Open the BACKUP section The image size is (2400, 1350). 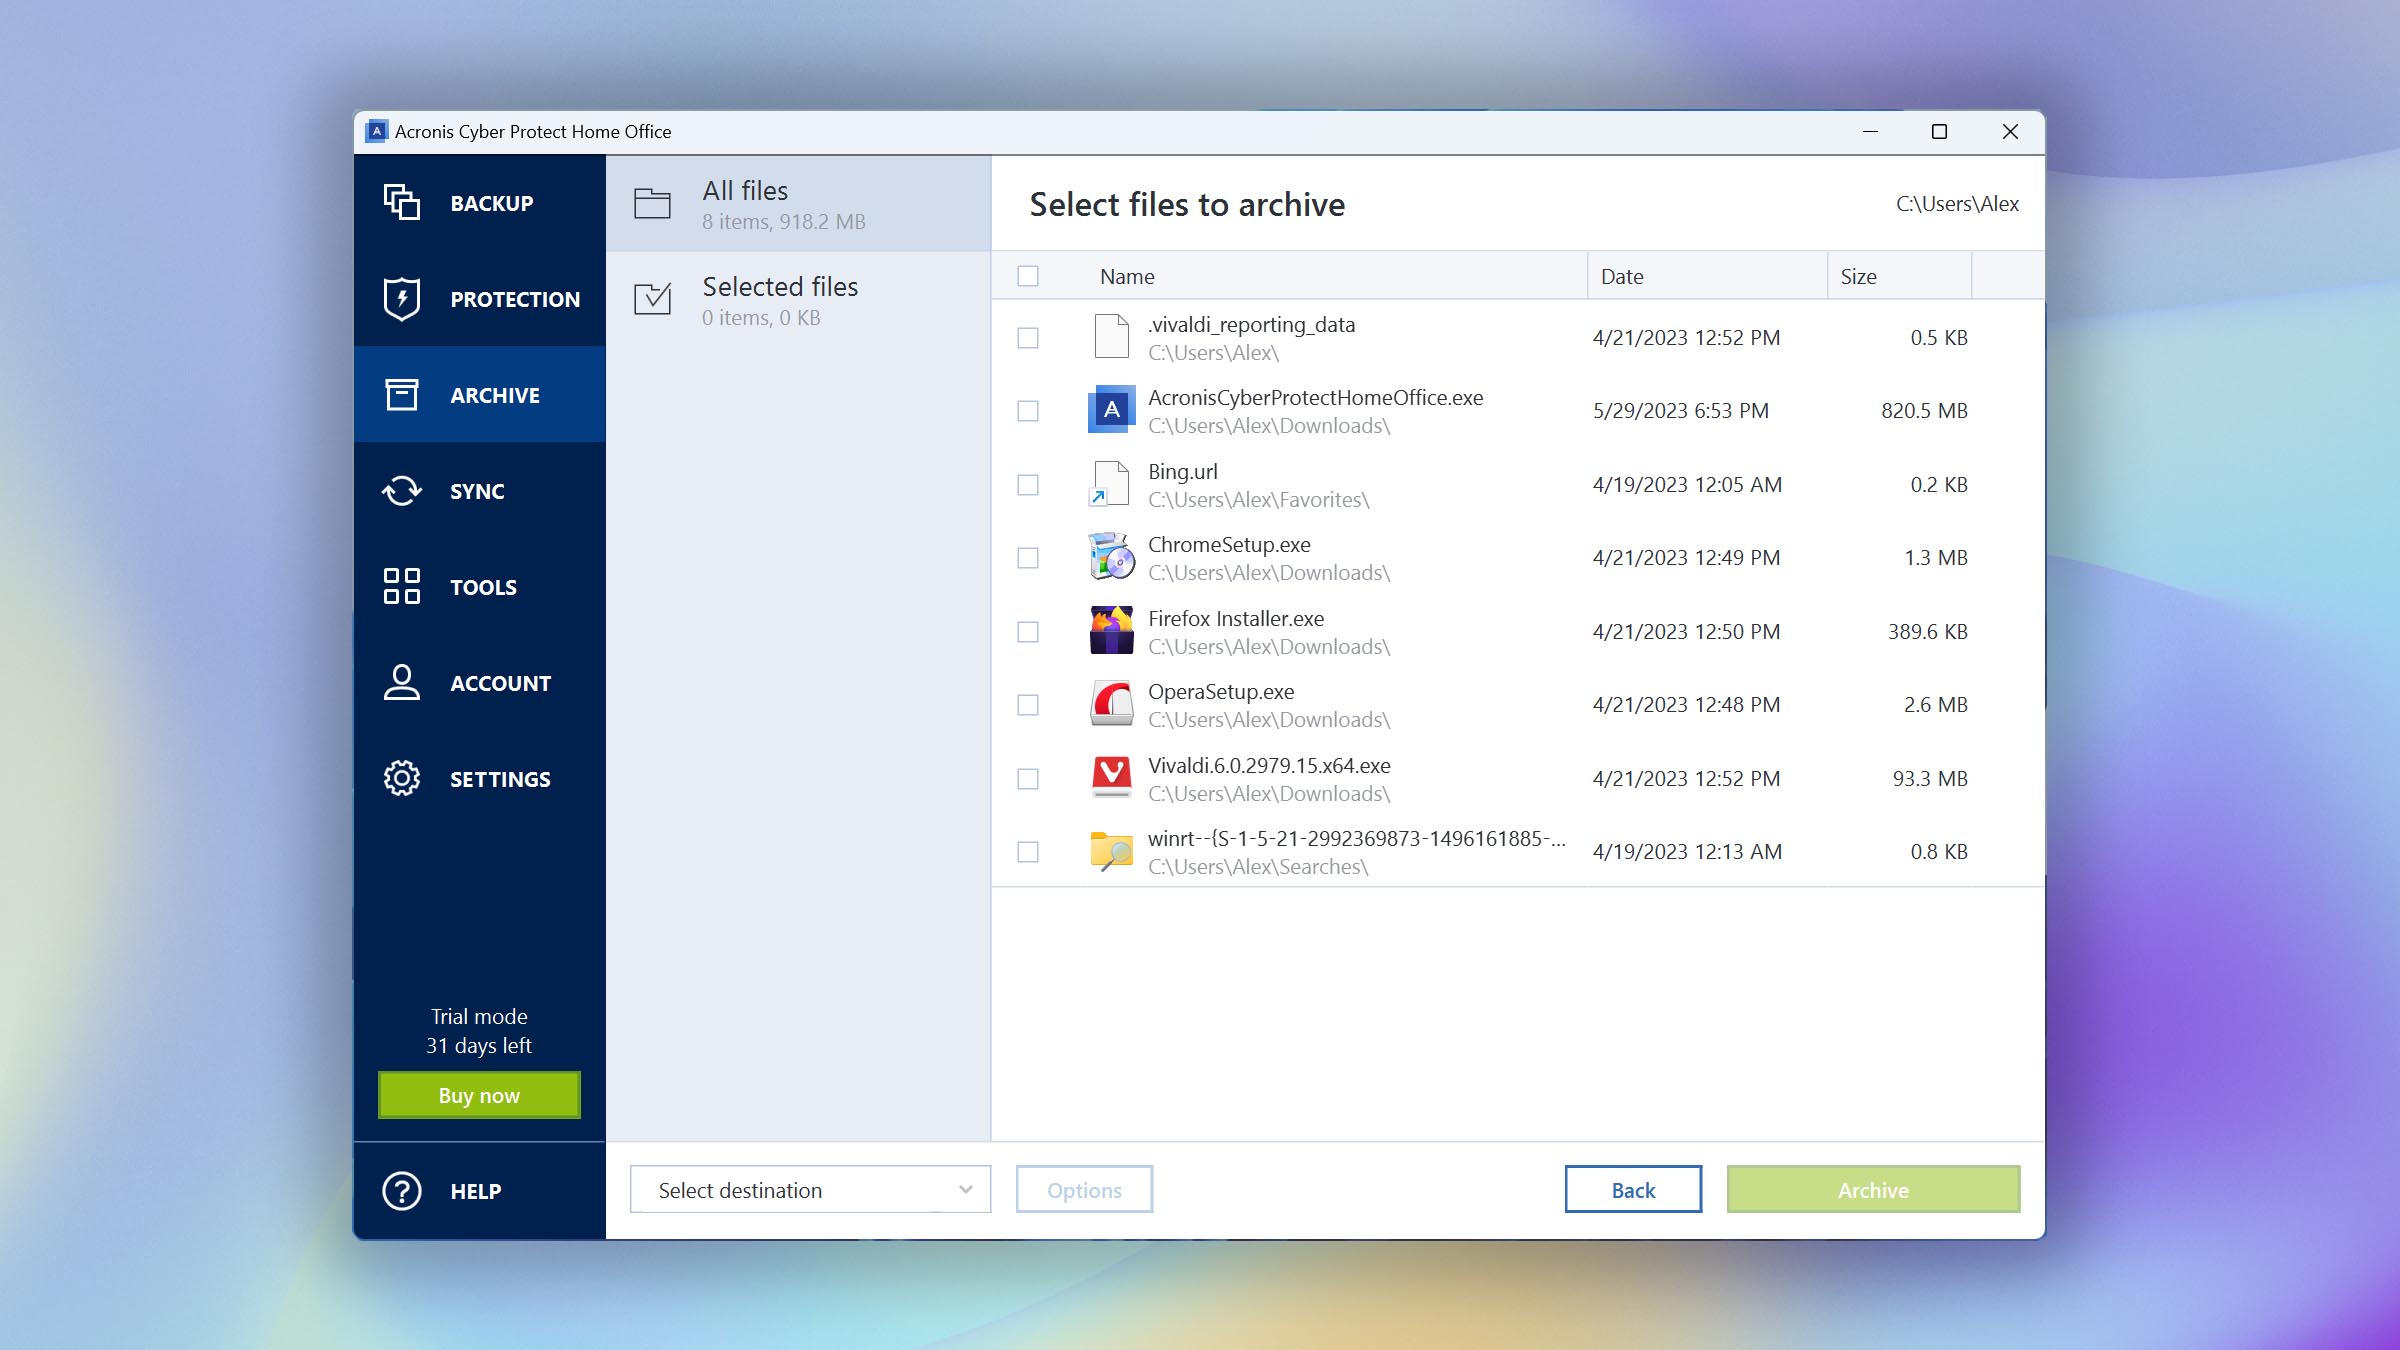pos(480,202)
